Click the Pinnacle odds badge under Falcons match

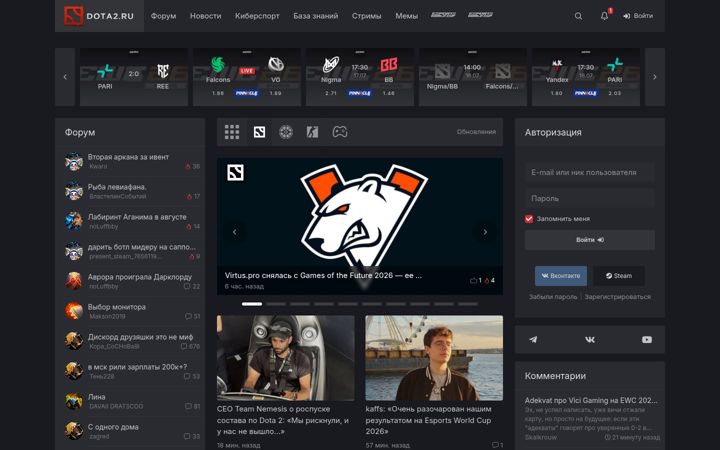[x=247, y=93]
